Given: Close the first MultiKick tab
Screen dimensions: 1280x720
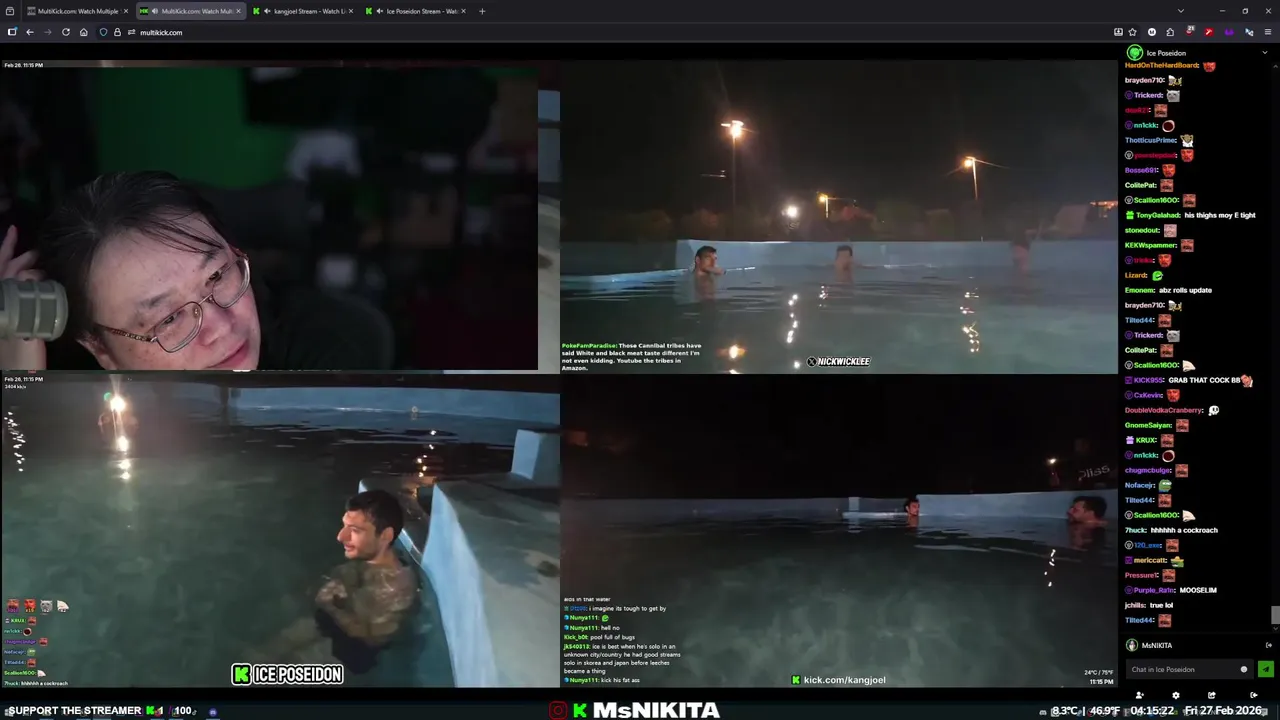Looking at the screenshot, I should tap(126, 11).
